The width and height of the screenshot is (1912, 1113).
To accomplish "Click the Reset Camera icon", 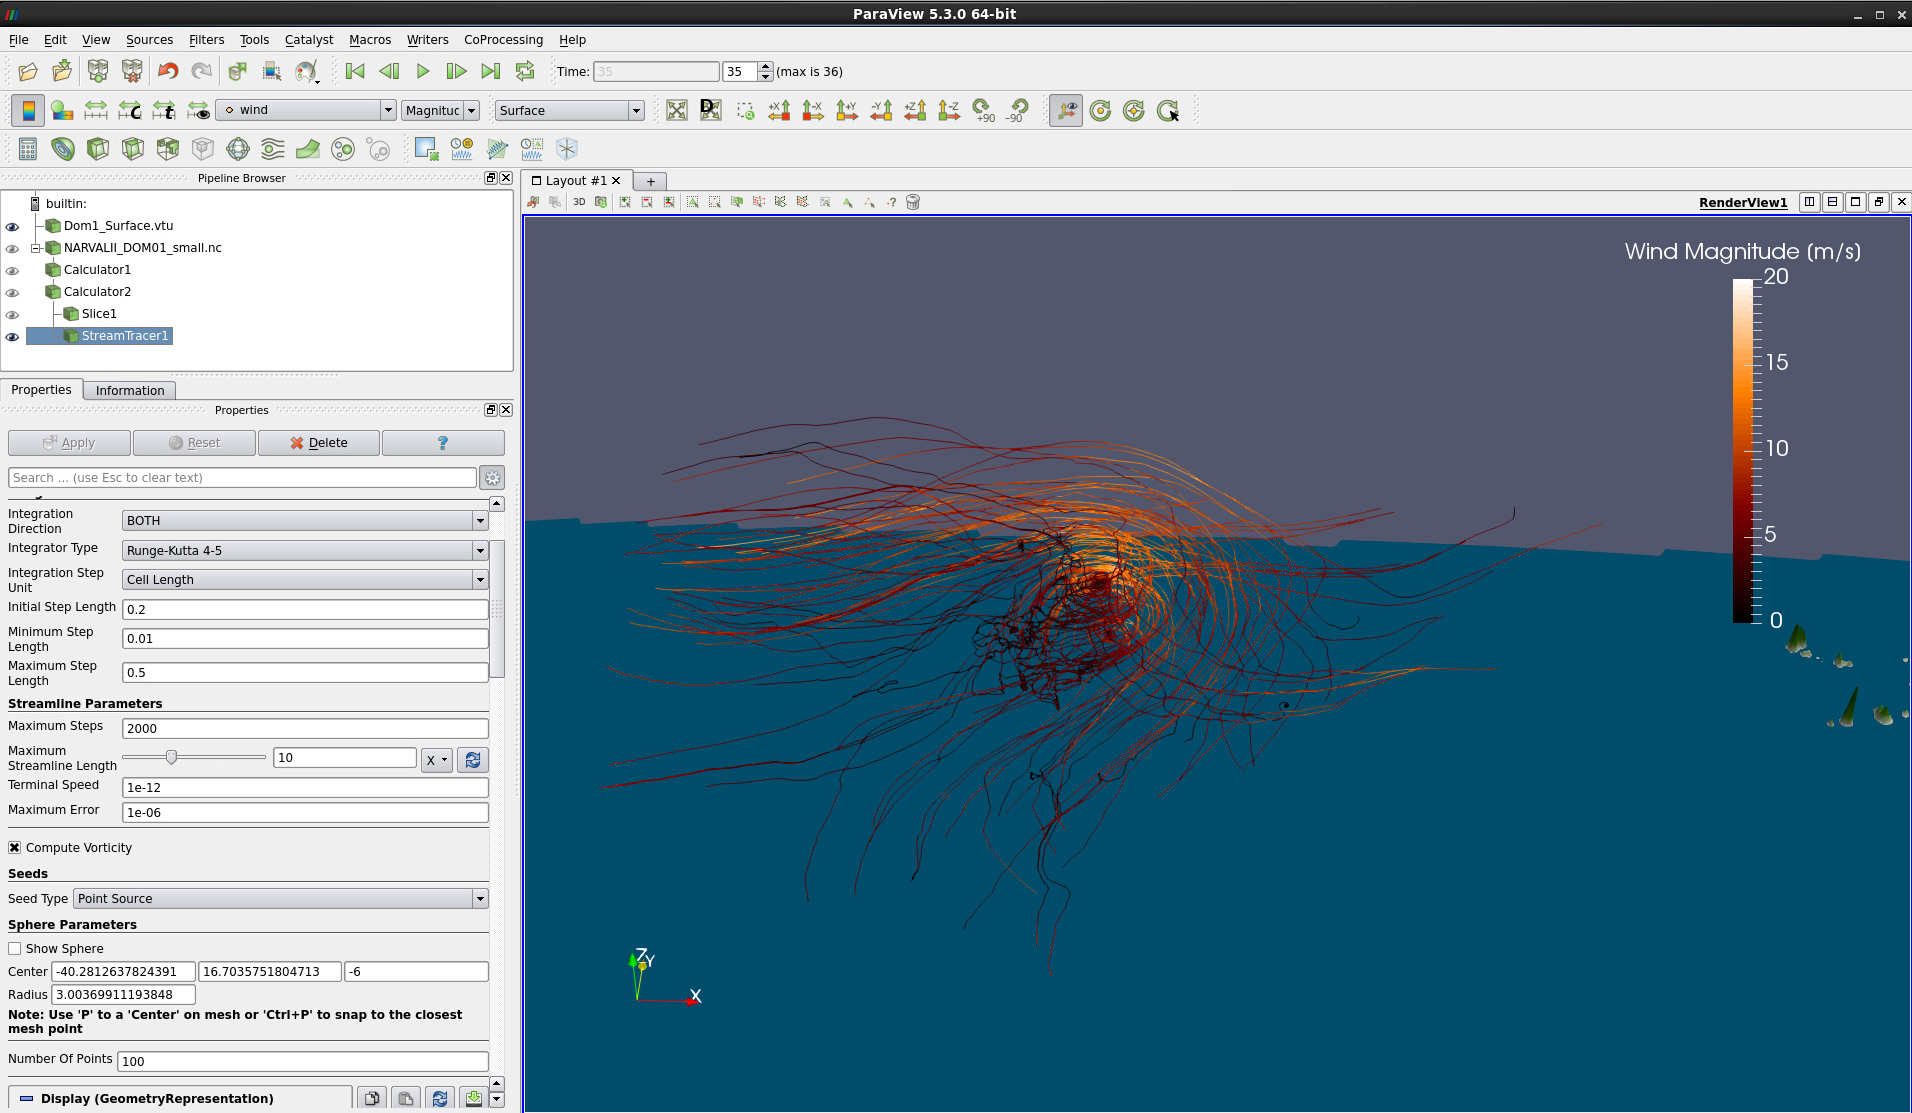I will [677, 110].
